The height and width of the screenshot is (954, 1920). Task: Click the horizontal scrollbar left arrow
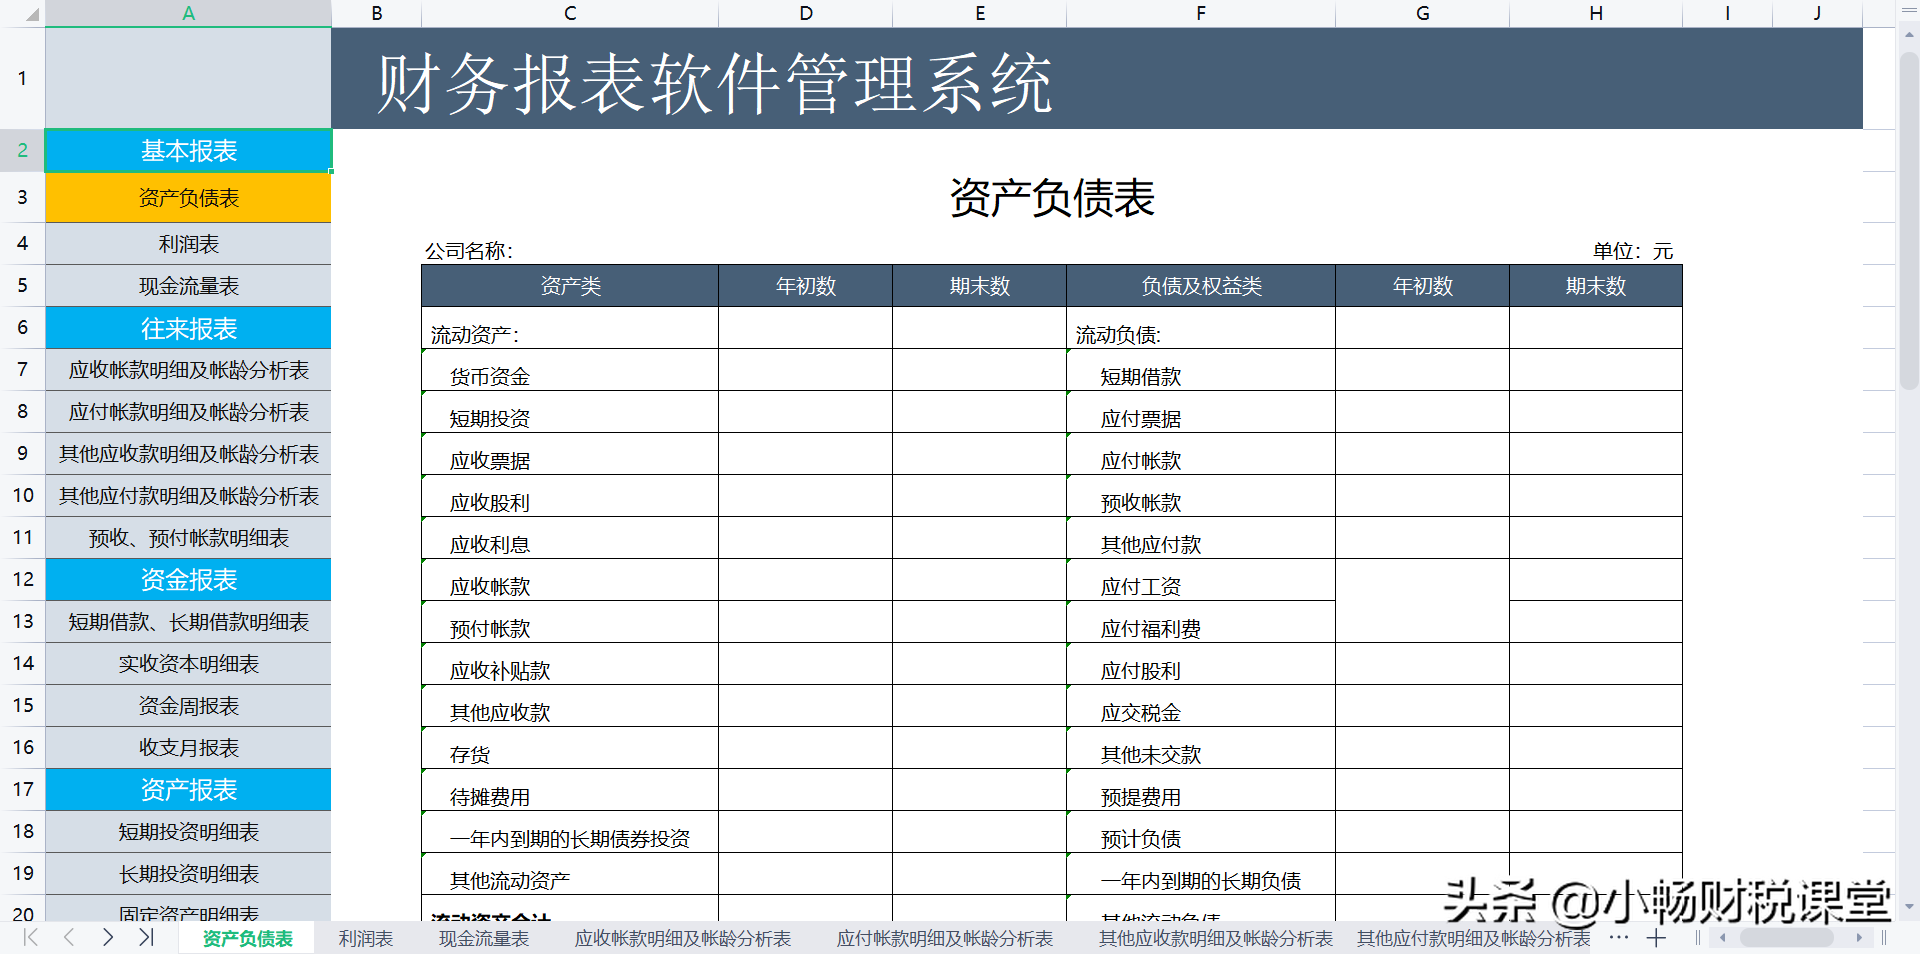click(x=1723, y=938)
